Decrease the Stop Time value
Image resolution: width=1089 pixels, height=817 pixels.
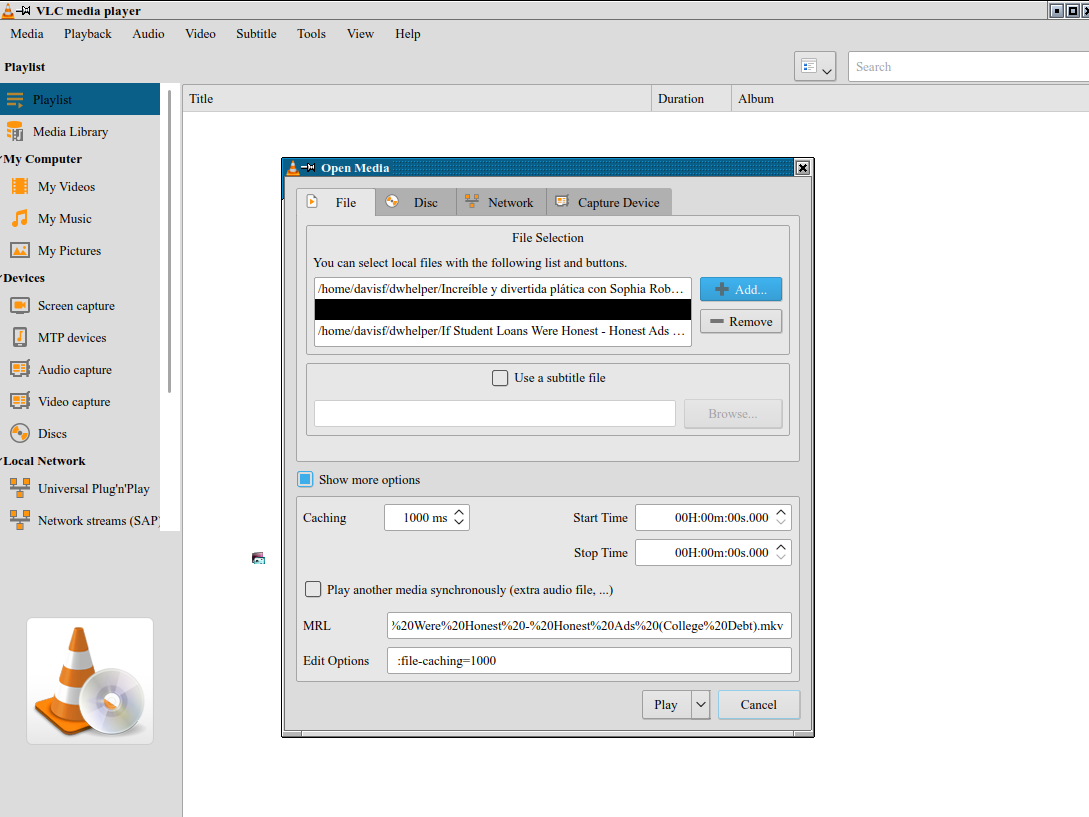[x=781, y=557]
